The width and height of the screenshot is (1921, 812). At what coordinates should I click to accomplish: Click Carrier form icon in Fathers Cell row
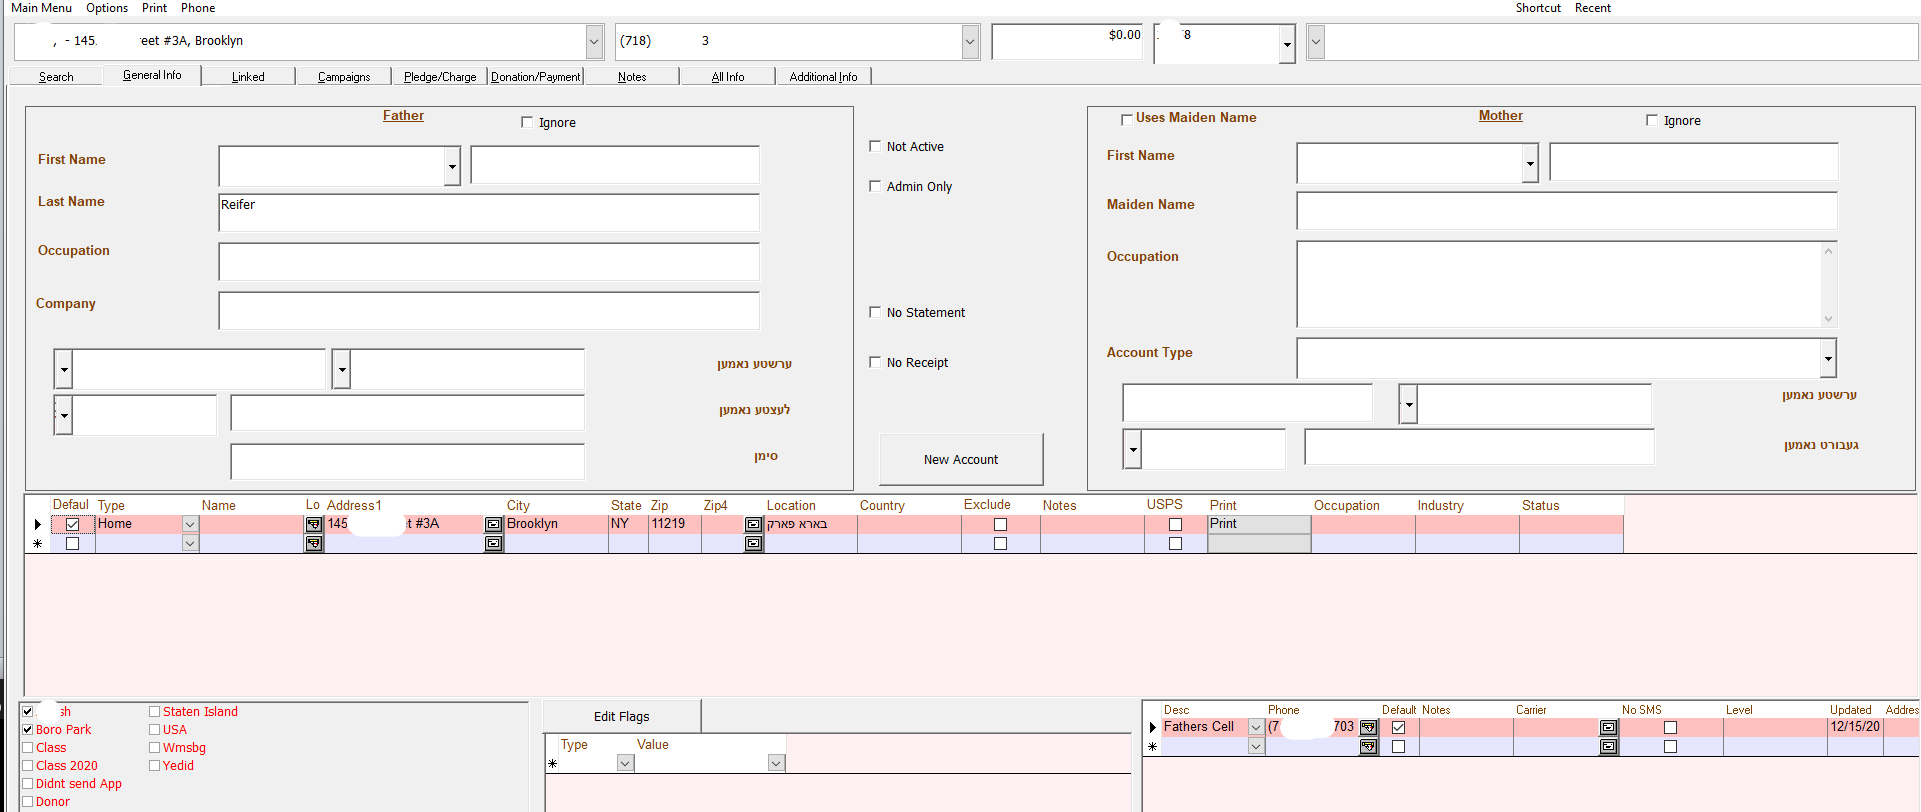[x=1608, y=728]
